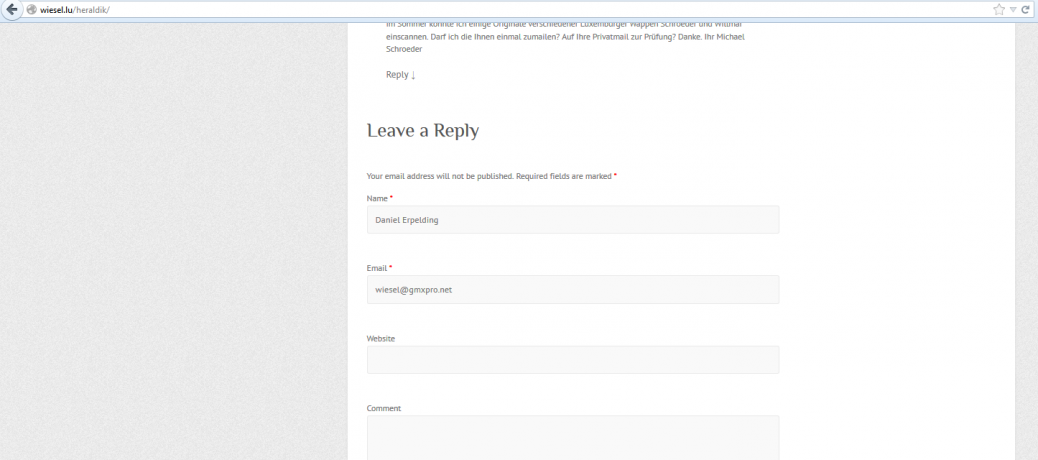Click the Comment field label
1038x460 pixels.
pos(384,408)
